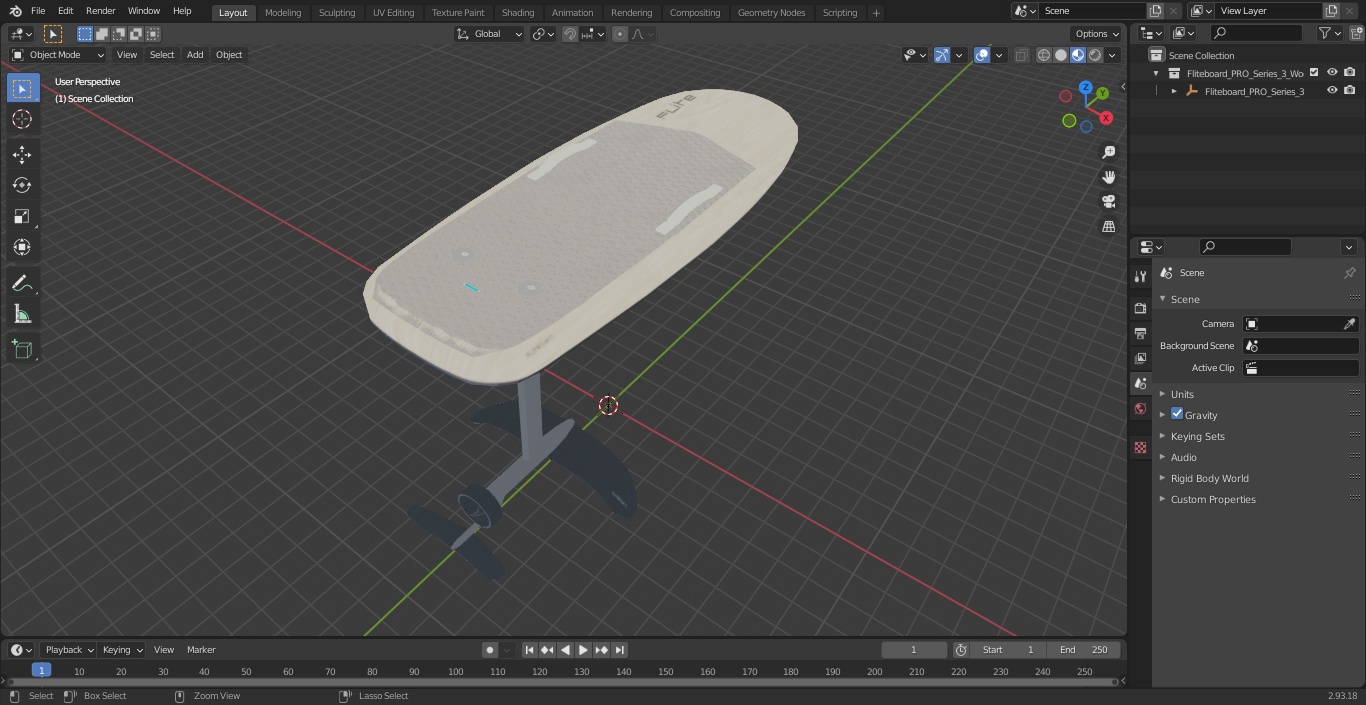Click the Start frame field
The width and height of the screenshot is (1366, 705).
1008,650
